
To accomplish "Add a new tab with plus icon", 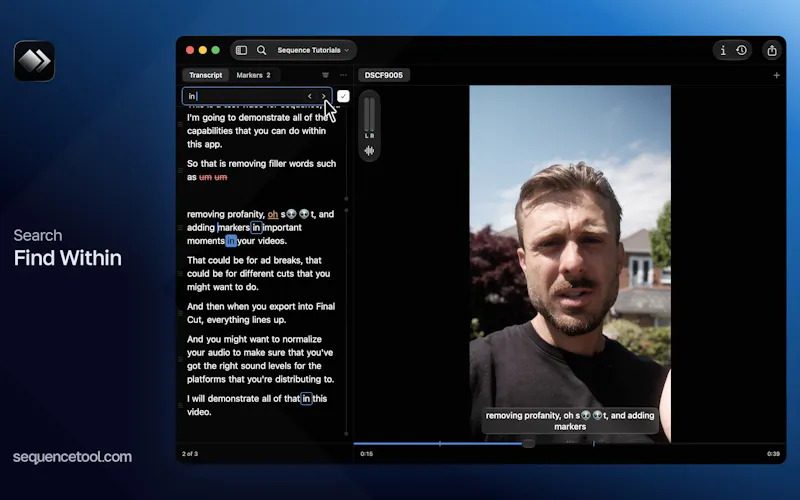I will pos(777,75).
